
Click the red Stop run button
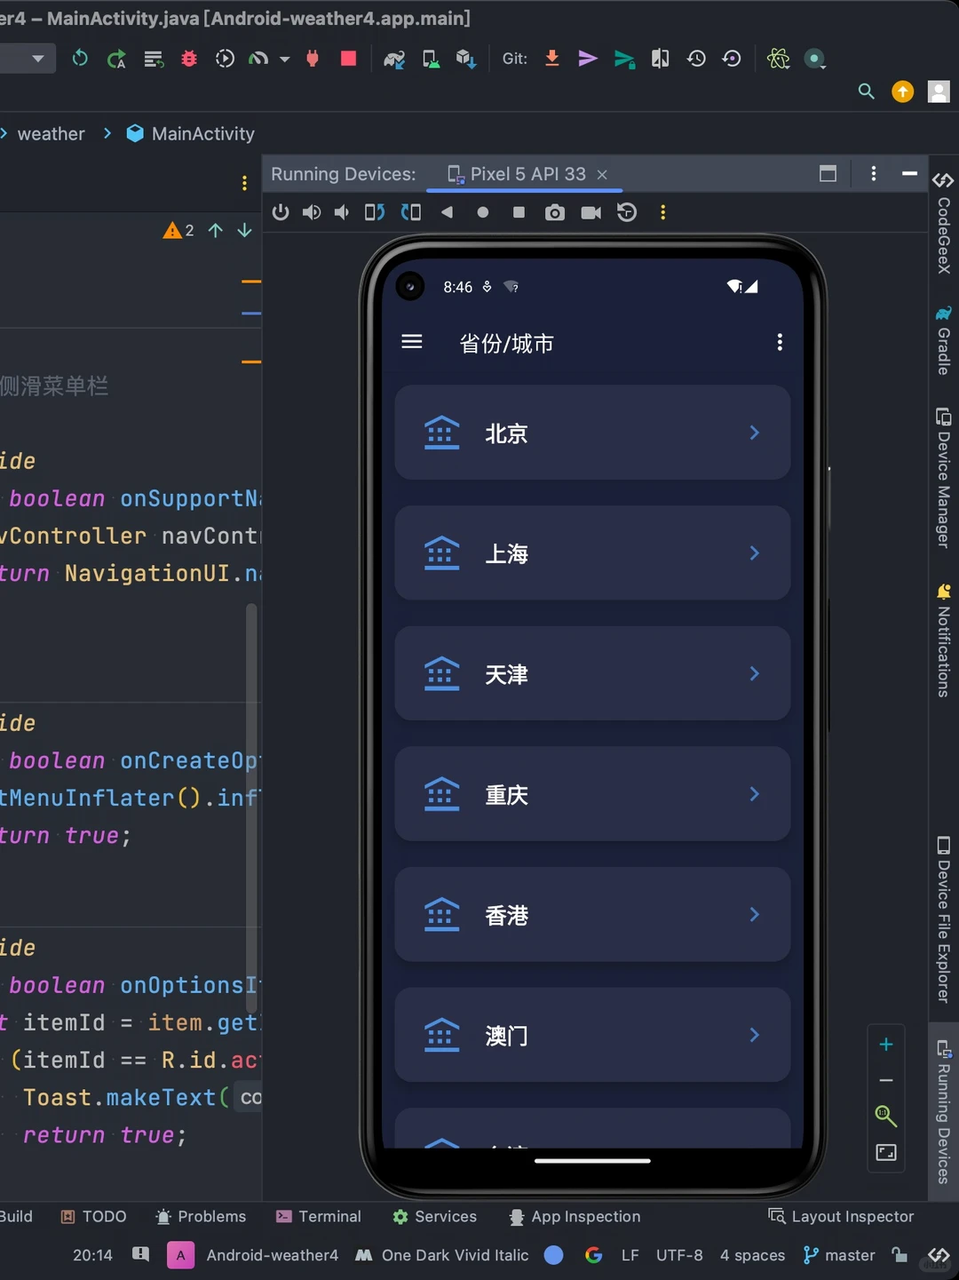coord(348,58)
